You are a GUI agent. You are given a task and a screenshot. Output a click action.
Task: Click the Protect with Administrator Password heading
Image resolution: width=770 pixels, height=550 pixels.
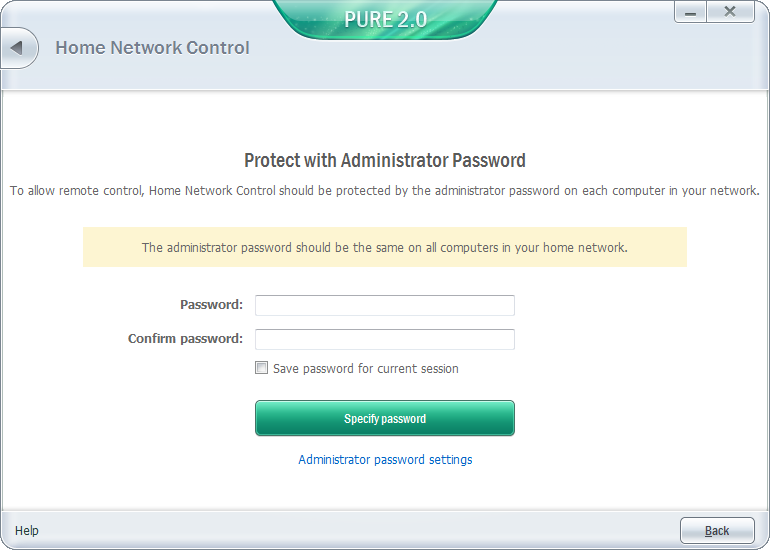coord(385,161)
